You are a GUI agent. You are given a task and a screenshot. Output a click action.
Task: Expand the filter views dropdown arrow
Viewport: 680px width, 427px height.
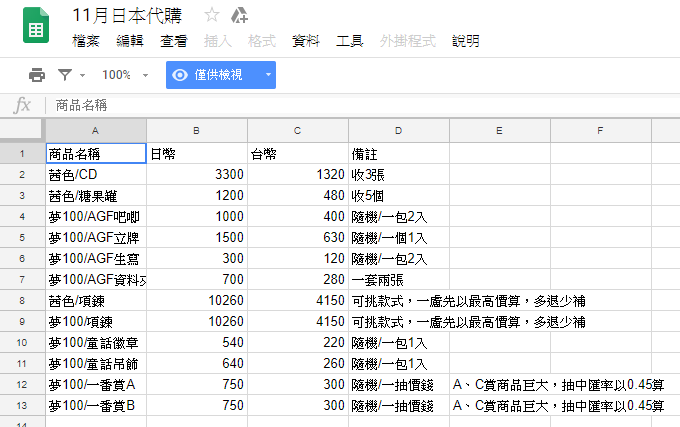(82, 75)
